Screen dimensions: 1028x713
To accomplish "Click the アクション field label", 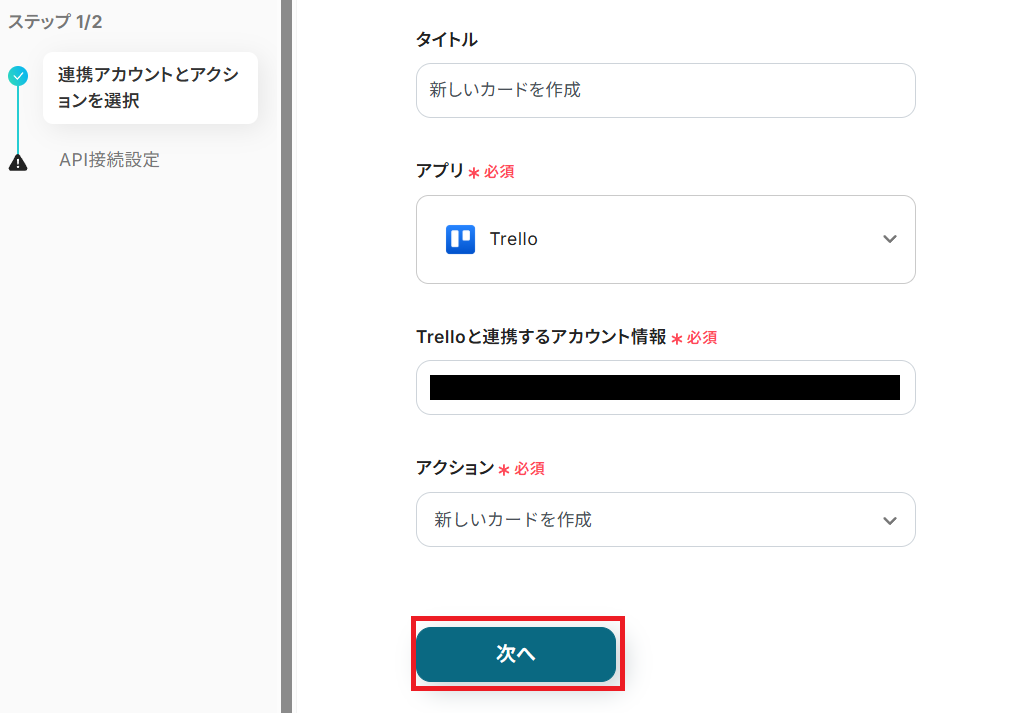I will point(454,468).
